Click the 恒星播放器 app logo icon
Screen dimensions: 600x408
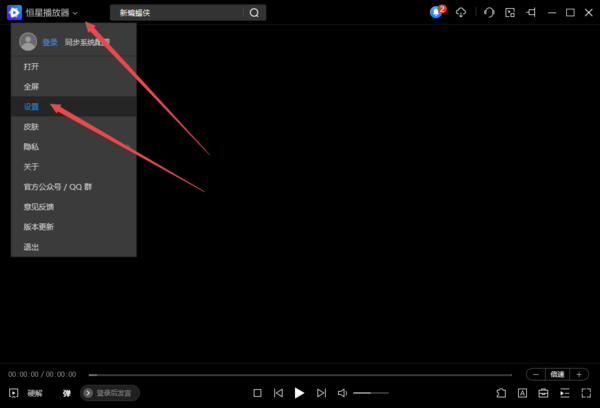tap(14, 13)
